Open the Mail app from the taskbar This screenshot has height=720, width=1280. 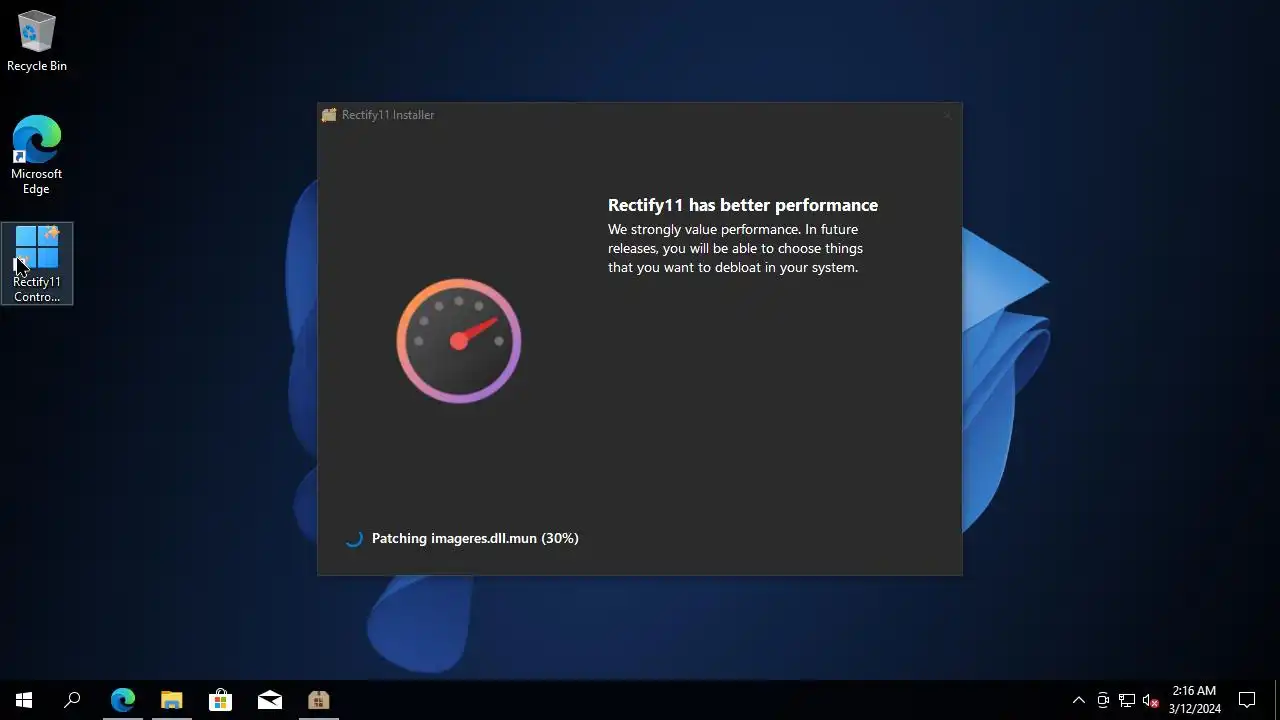pos(269,700)
